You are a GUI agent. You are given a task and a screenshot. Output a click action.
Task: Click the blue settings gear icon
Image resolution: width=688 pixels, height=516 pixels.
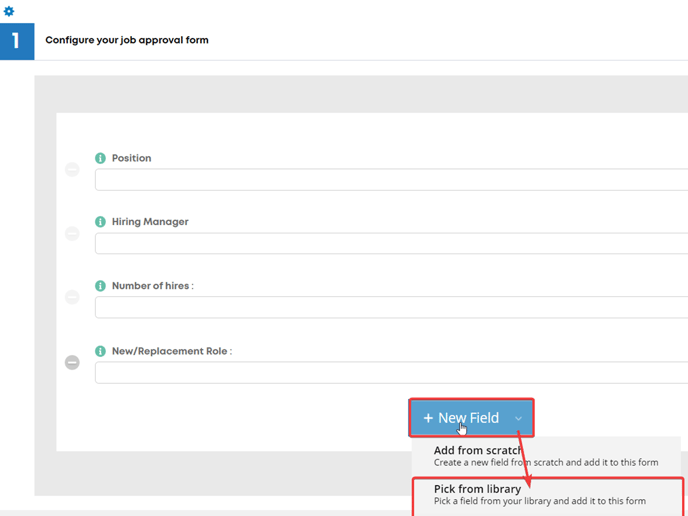coord(9,11)
